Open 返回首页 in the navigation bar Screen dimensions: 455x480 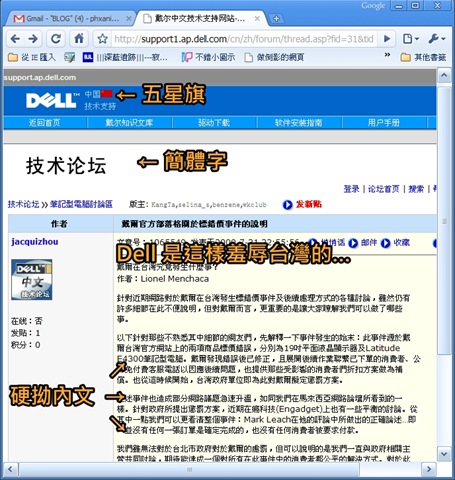(x=44, y=123)
